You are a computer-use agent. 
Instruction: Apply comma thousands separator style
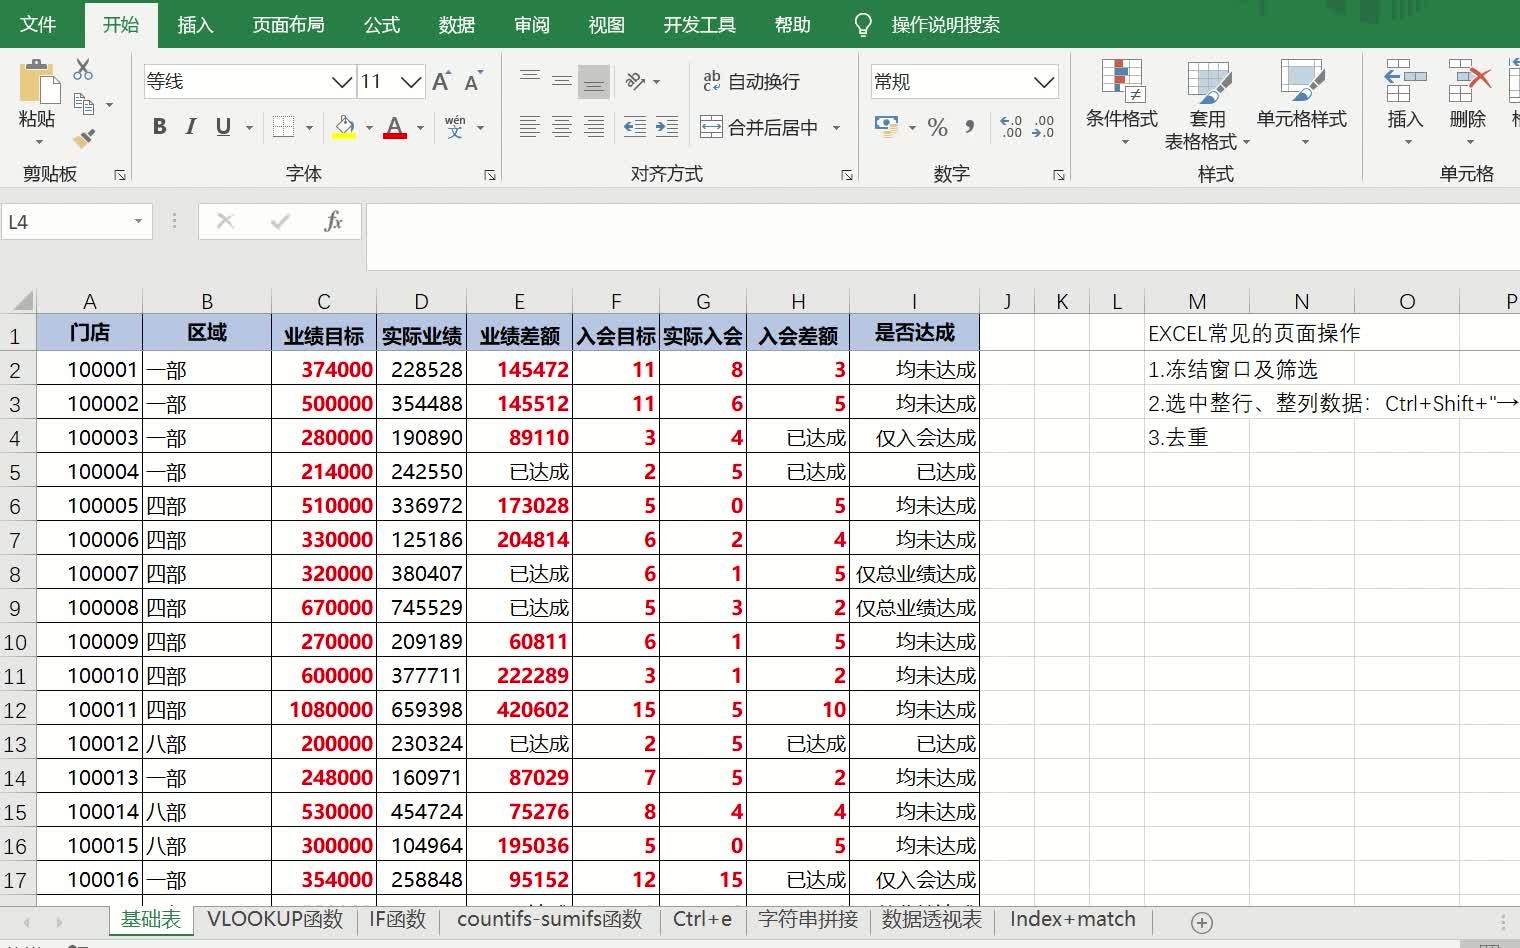[969, 127]
